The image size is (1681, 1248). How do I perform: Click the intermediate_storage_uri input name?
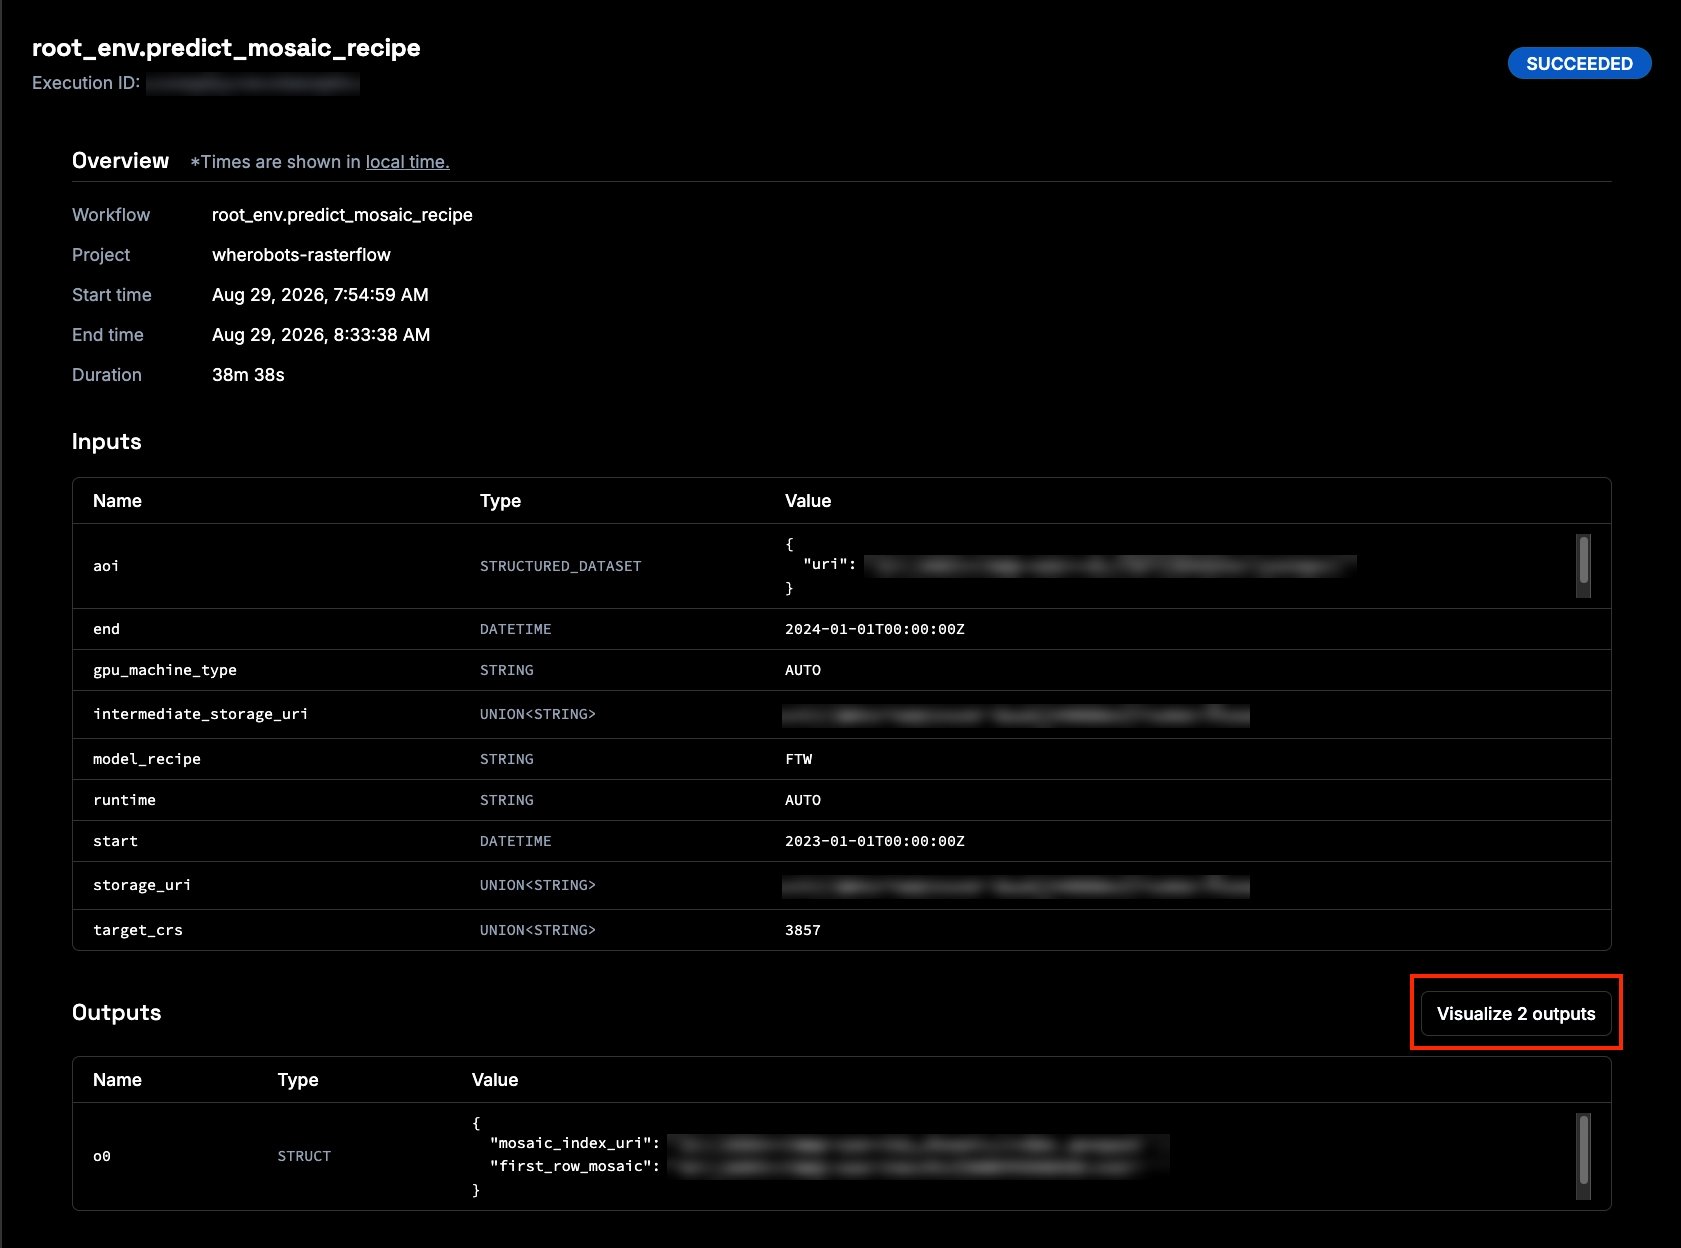pos(200,714)
